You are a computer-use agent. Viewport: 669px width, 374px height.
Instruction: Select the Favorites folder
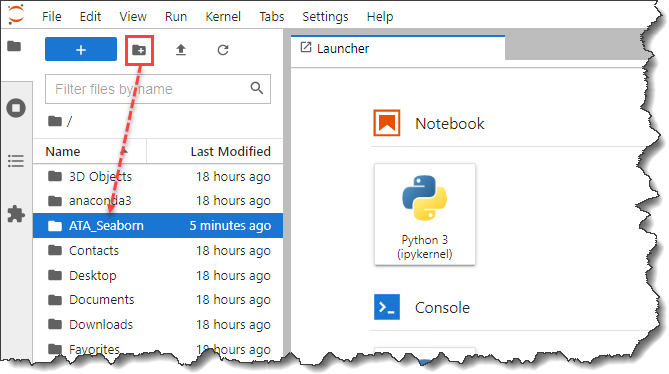158,349
